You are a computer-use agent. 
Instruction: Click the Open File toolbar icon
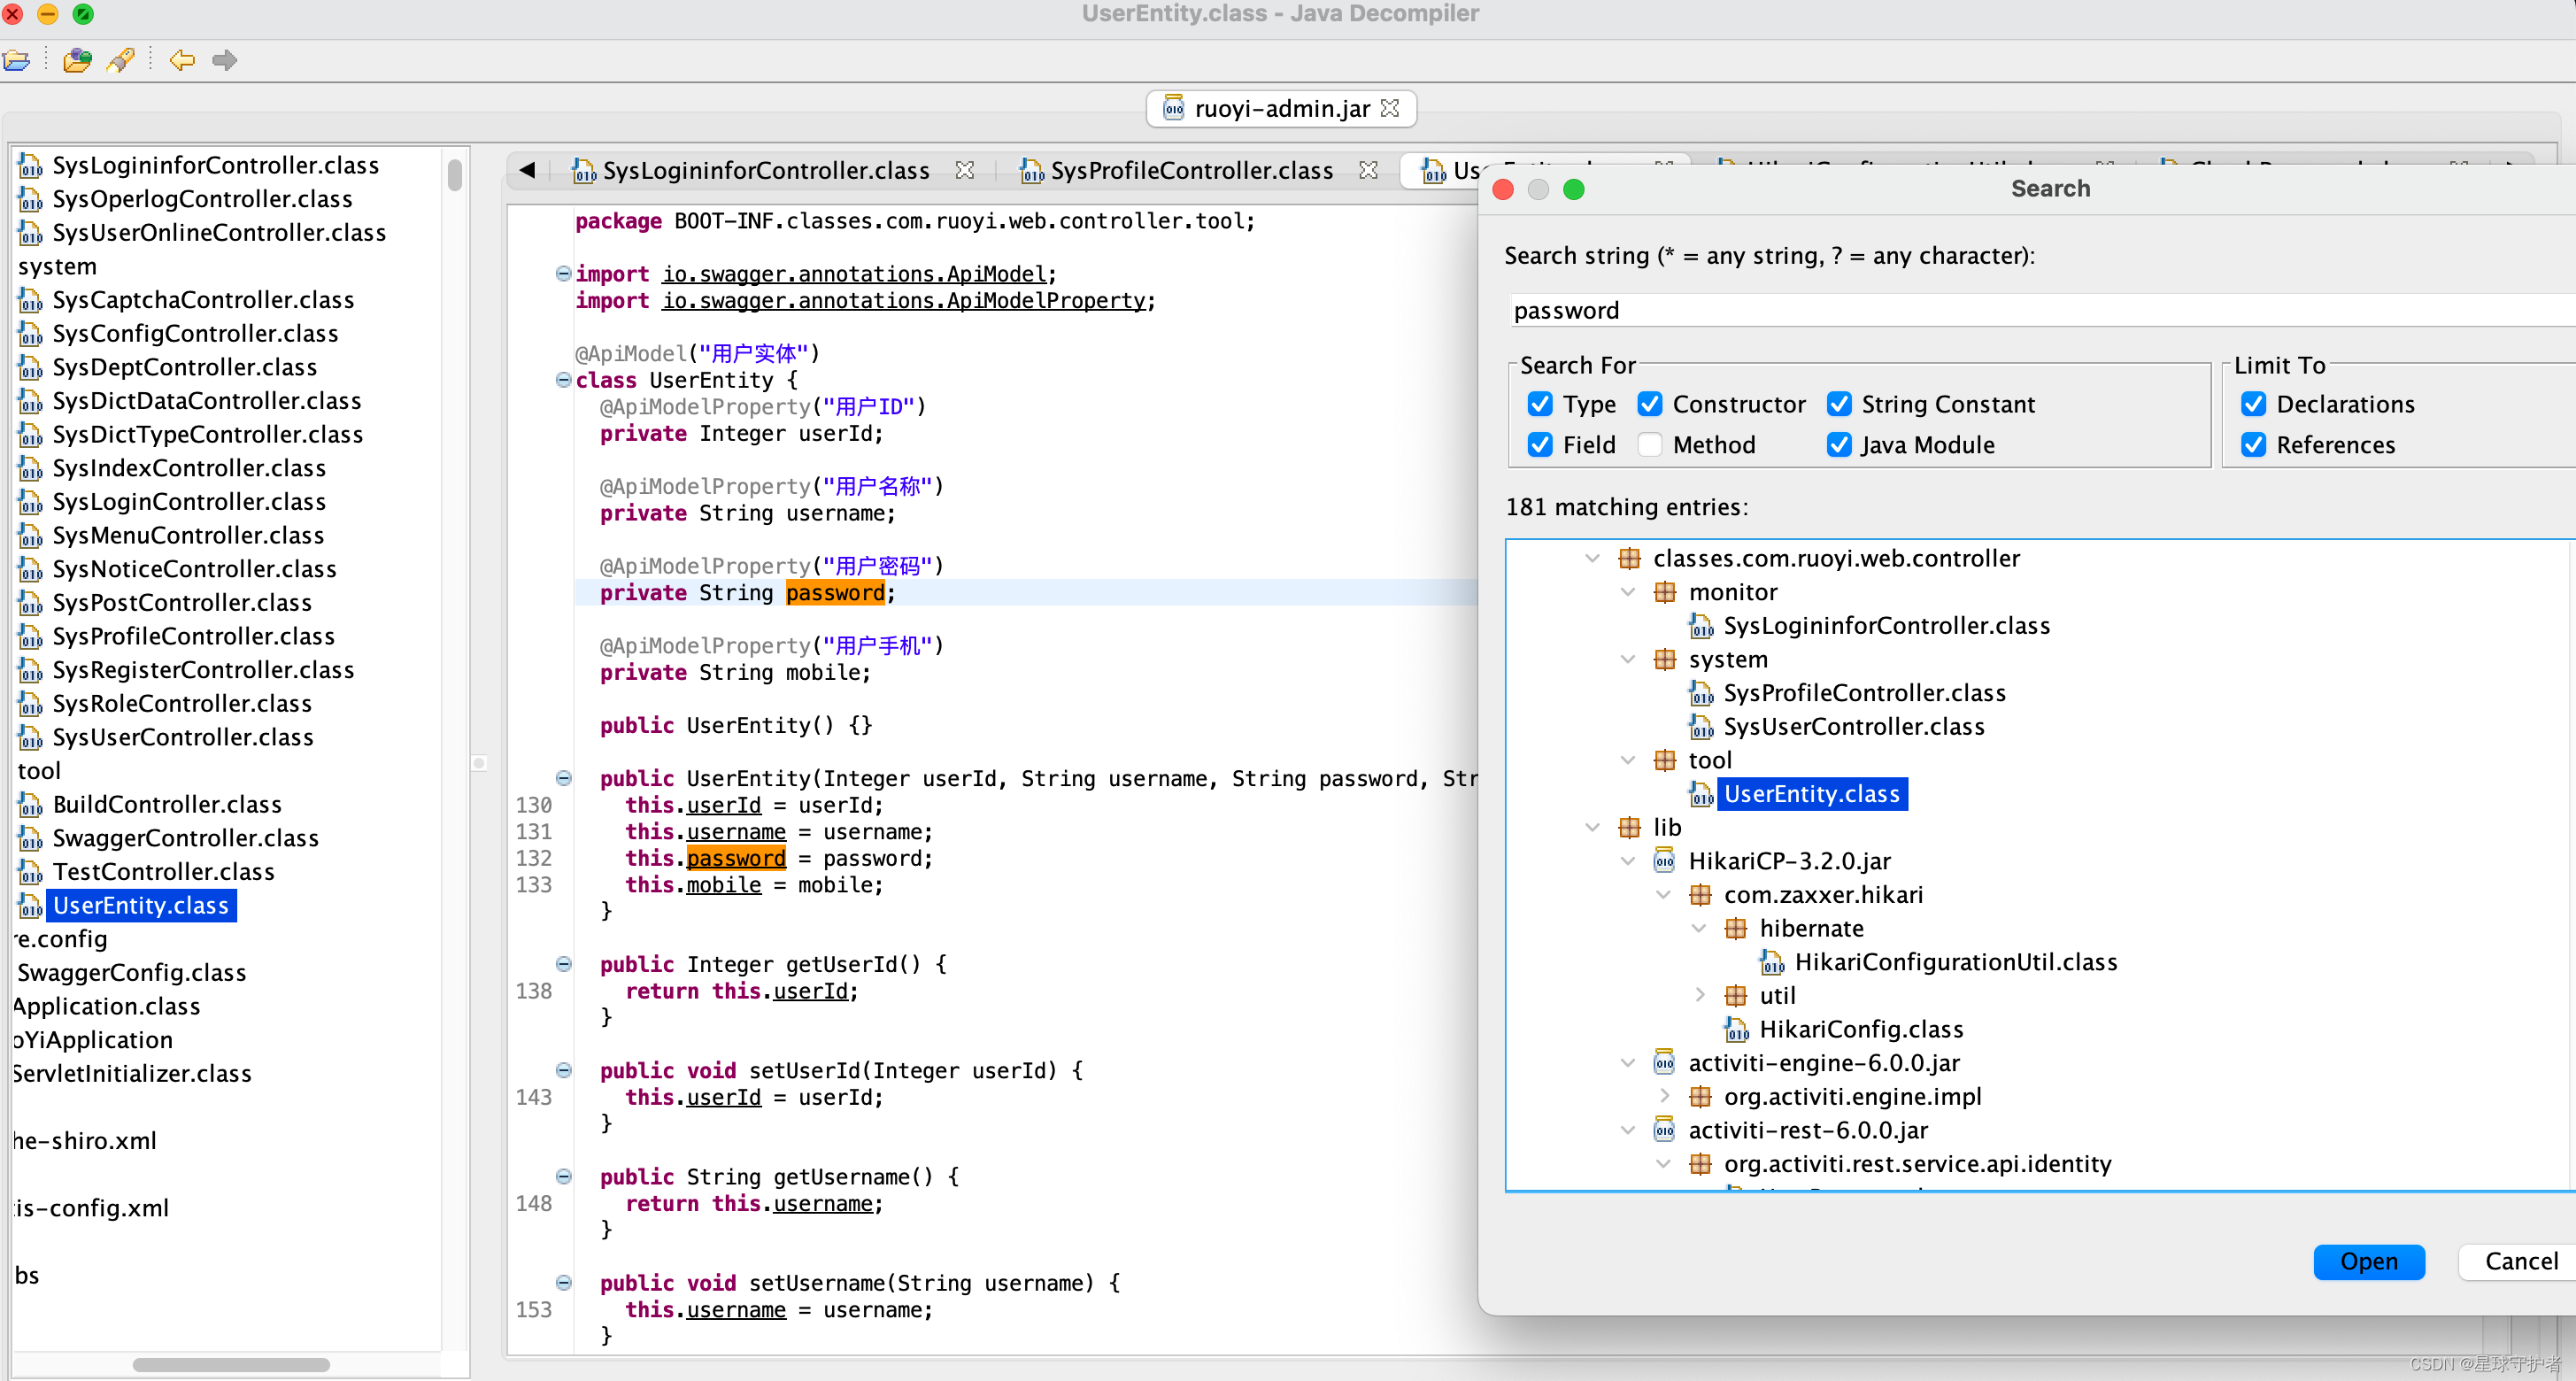coord(16,60)
